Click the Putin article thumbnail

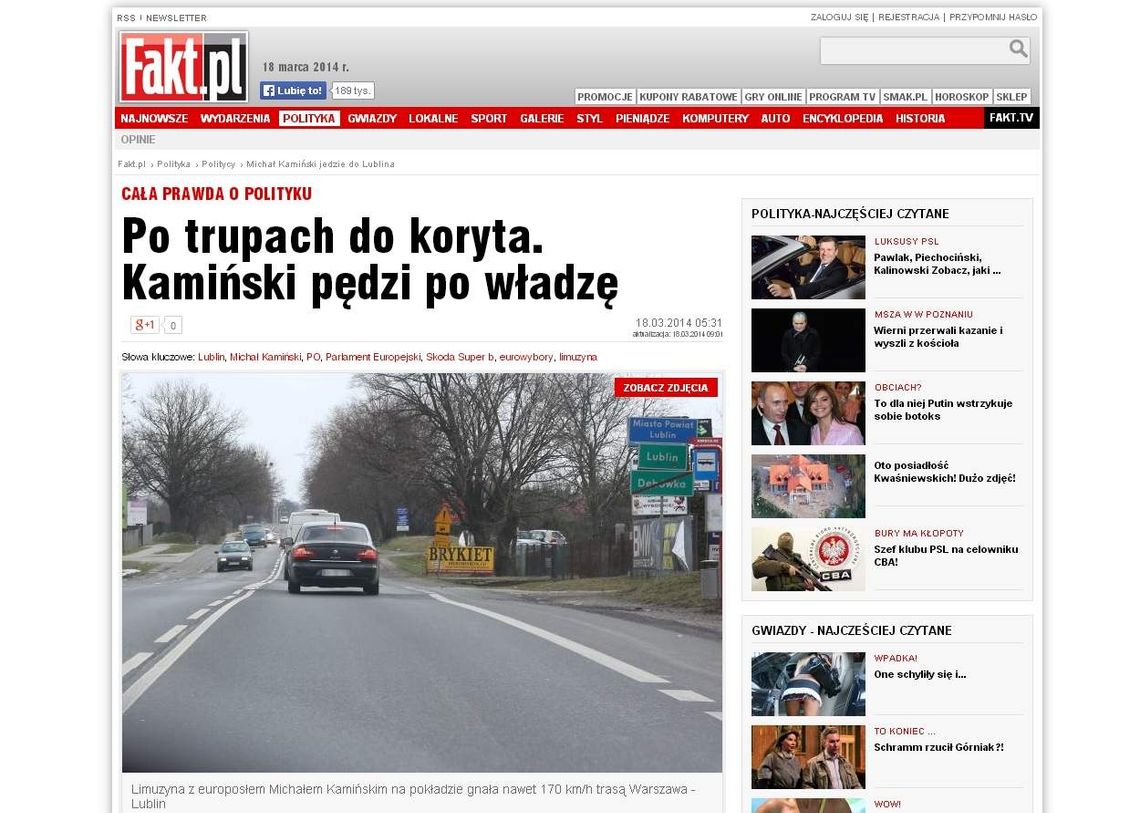pos(808,413)
